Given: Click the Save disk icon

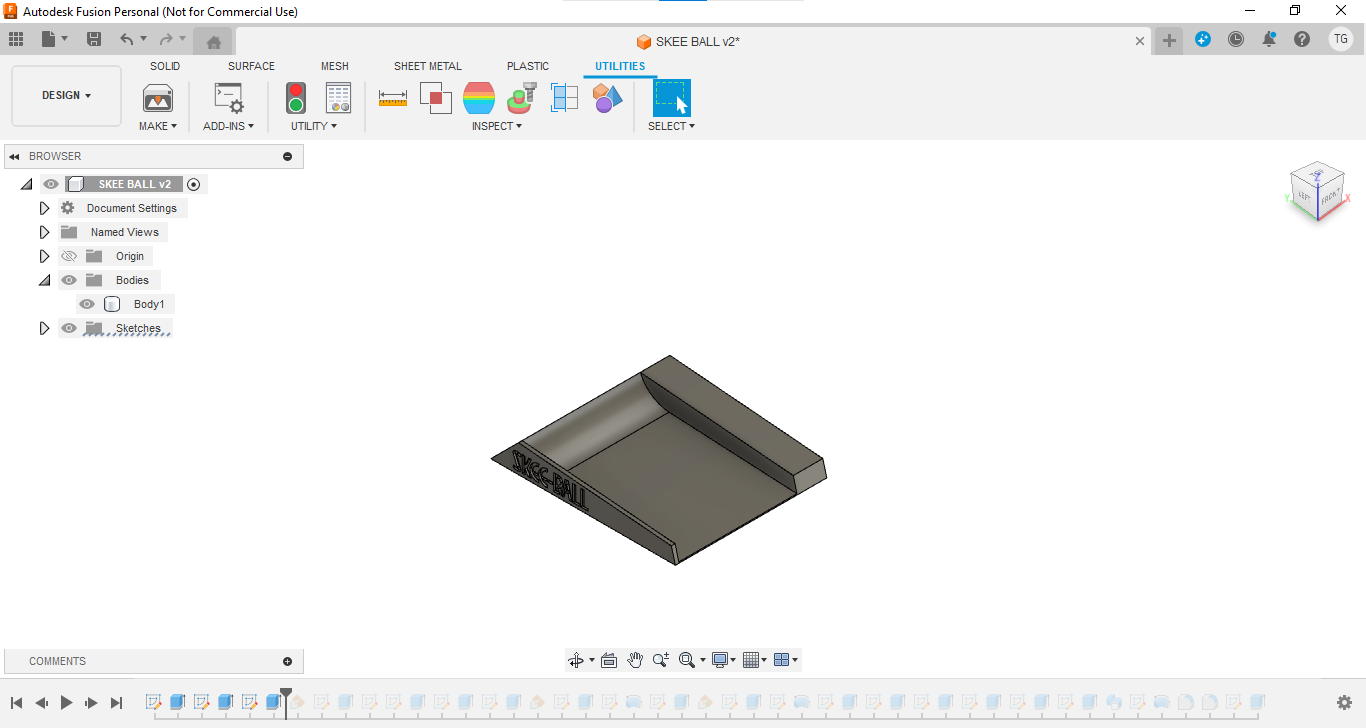Looking at the screenshot, I should pyautogui.click(x=94, y=39).
